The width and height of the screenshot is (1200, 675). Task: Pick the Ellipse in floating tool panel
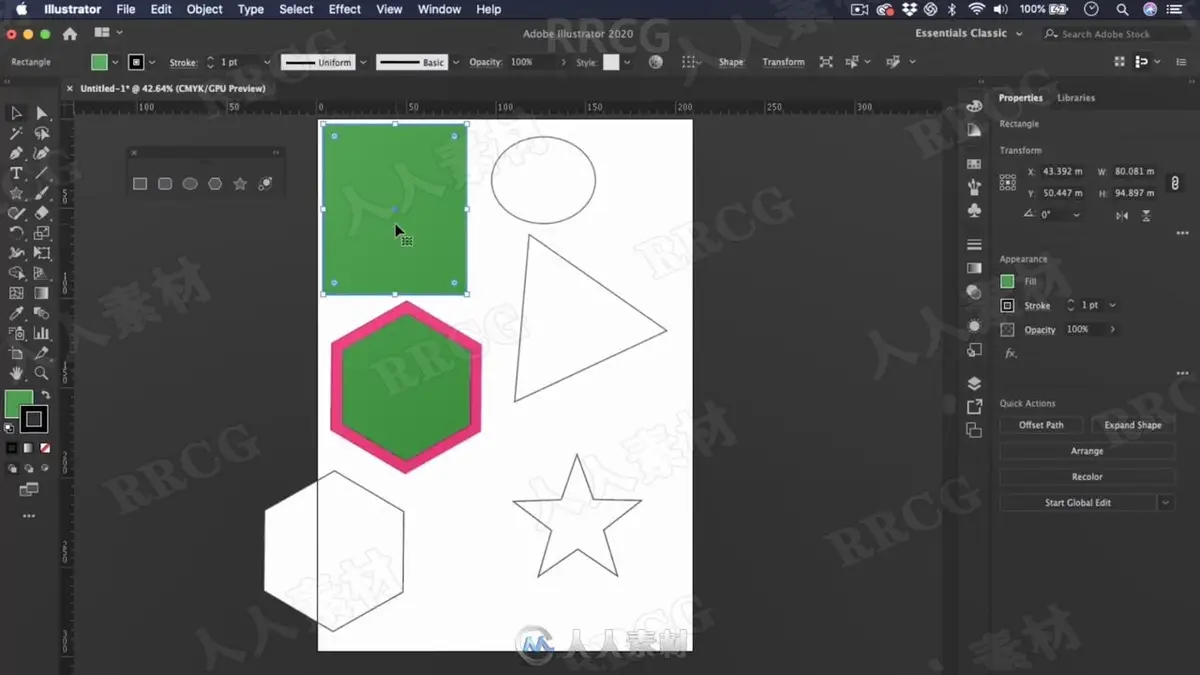(190, 184)
